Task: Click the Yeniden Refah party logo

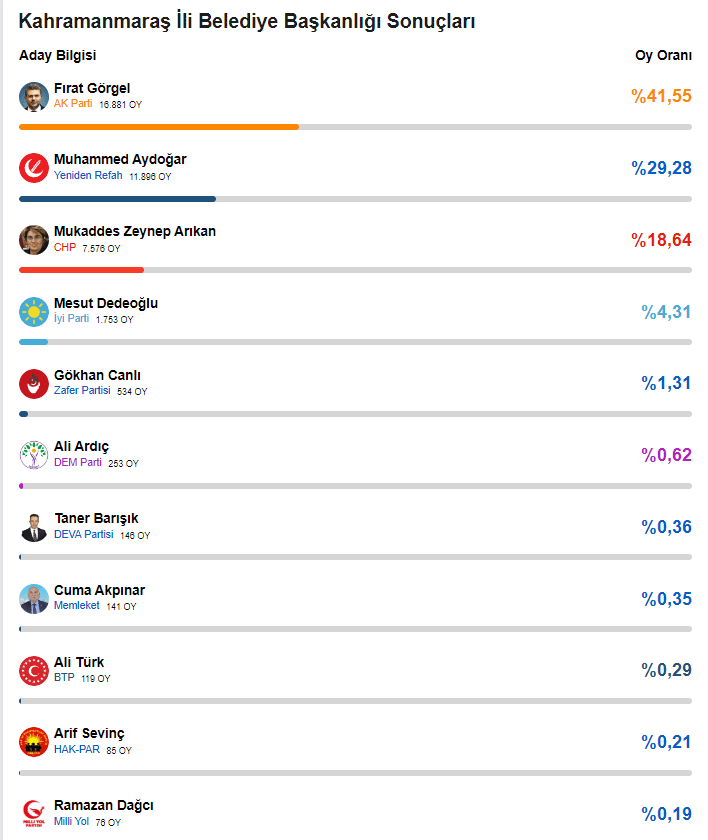Action: 34,168
